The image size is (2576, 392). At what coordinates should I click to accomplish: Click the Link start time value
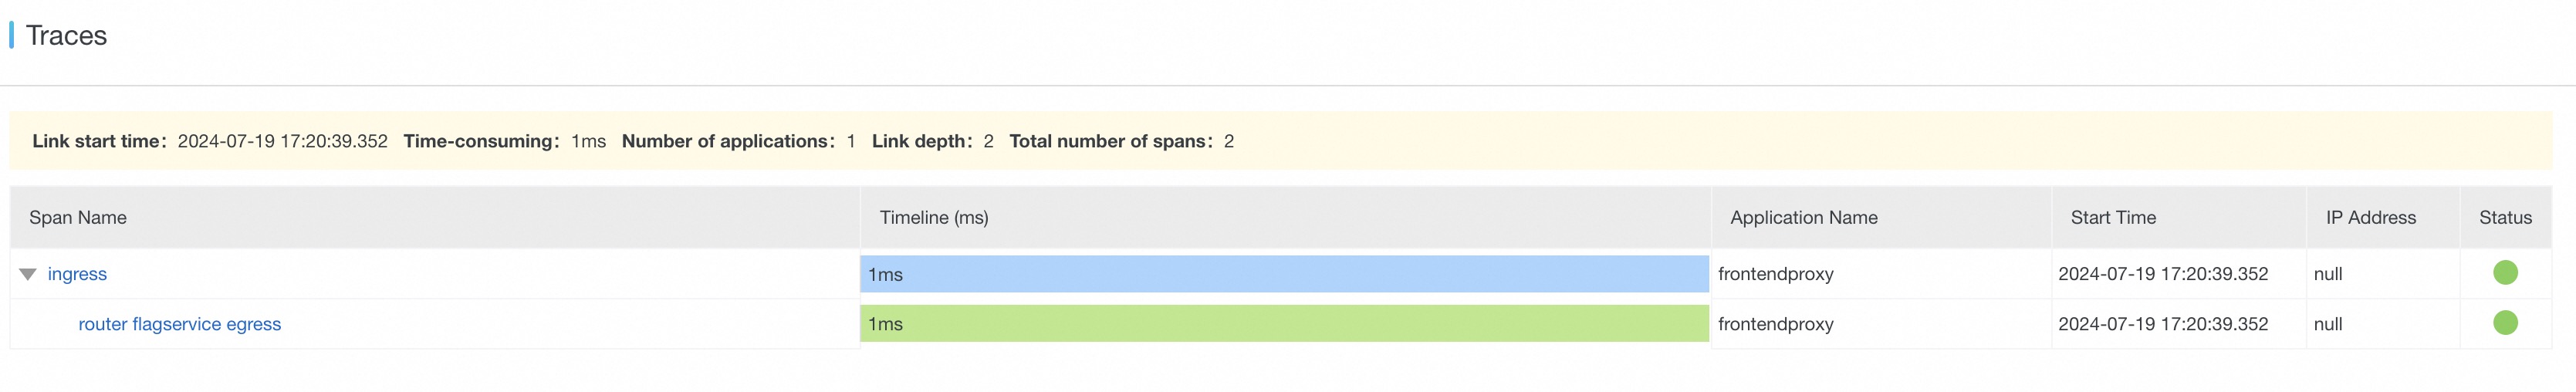[x=282, y=141]
